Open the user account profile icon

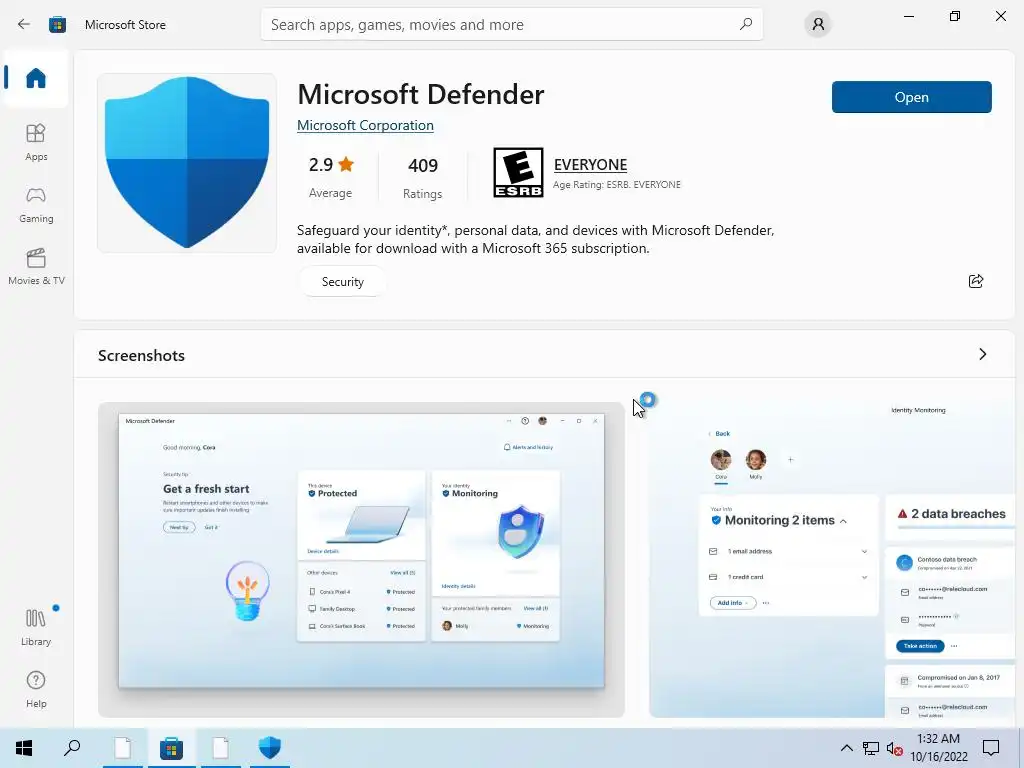818,25
